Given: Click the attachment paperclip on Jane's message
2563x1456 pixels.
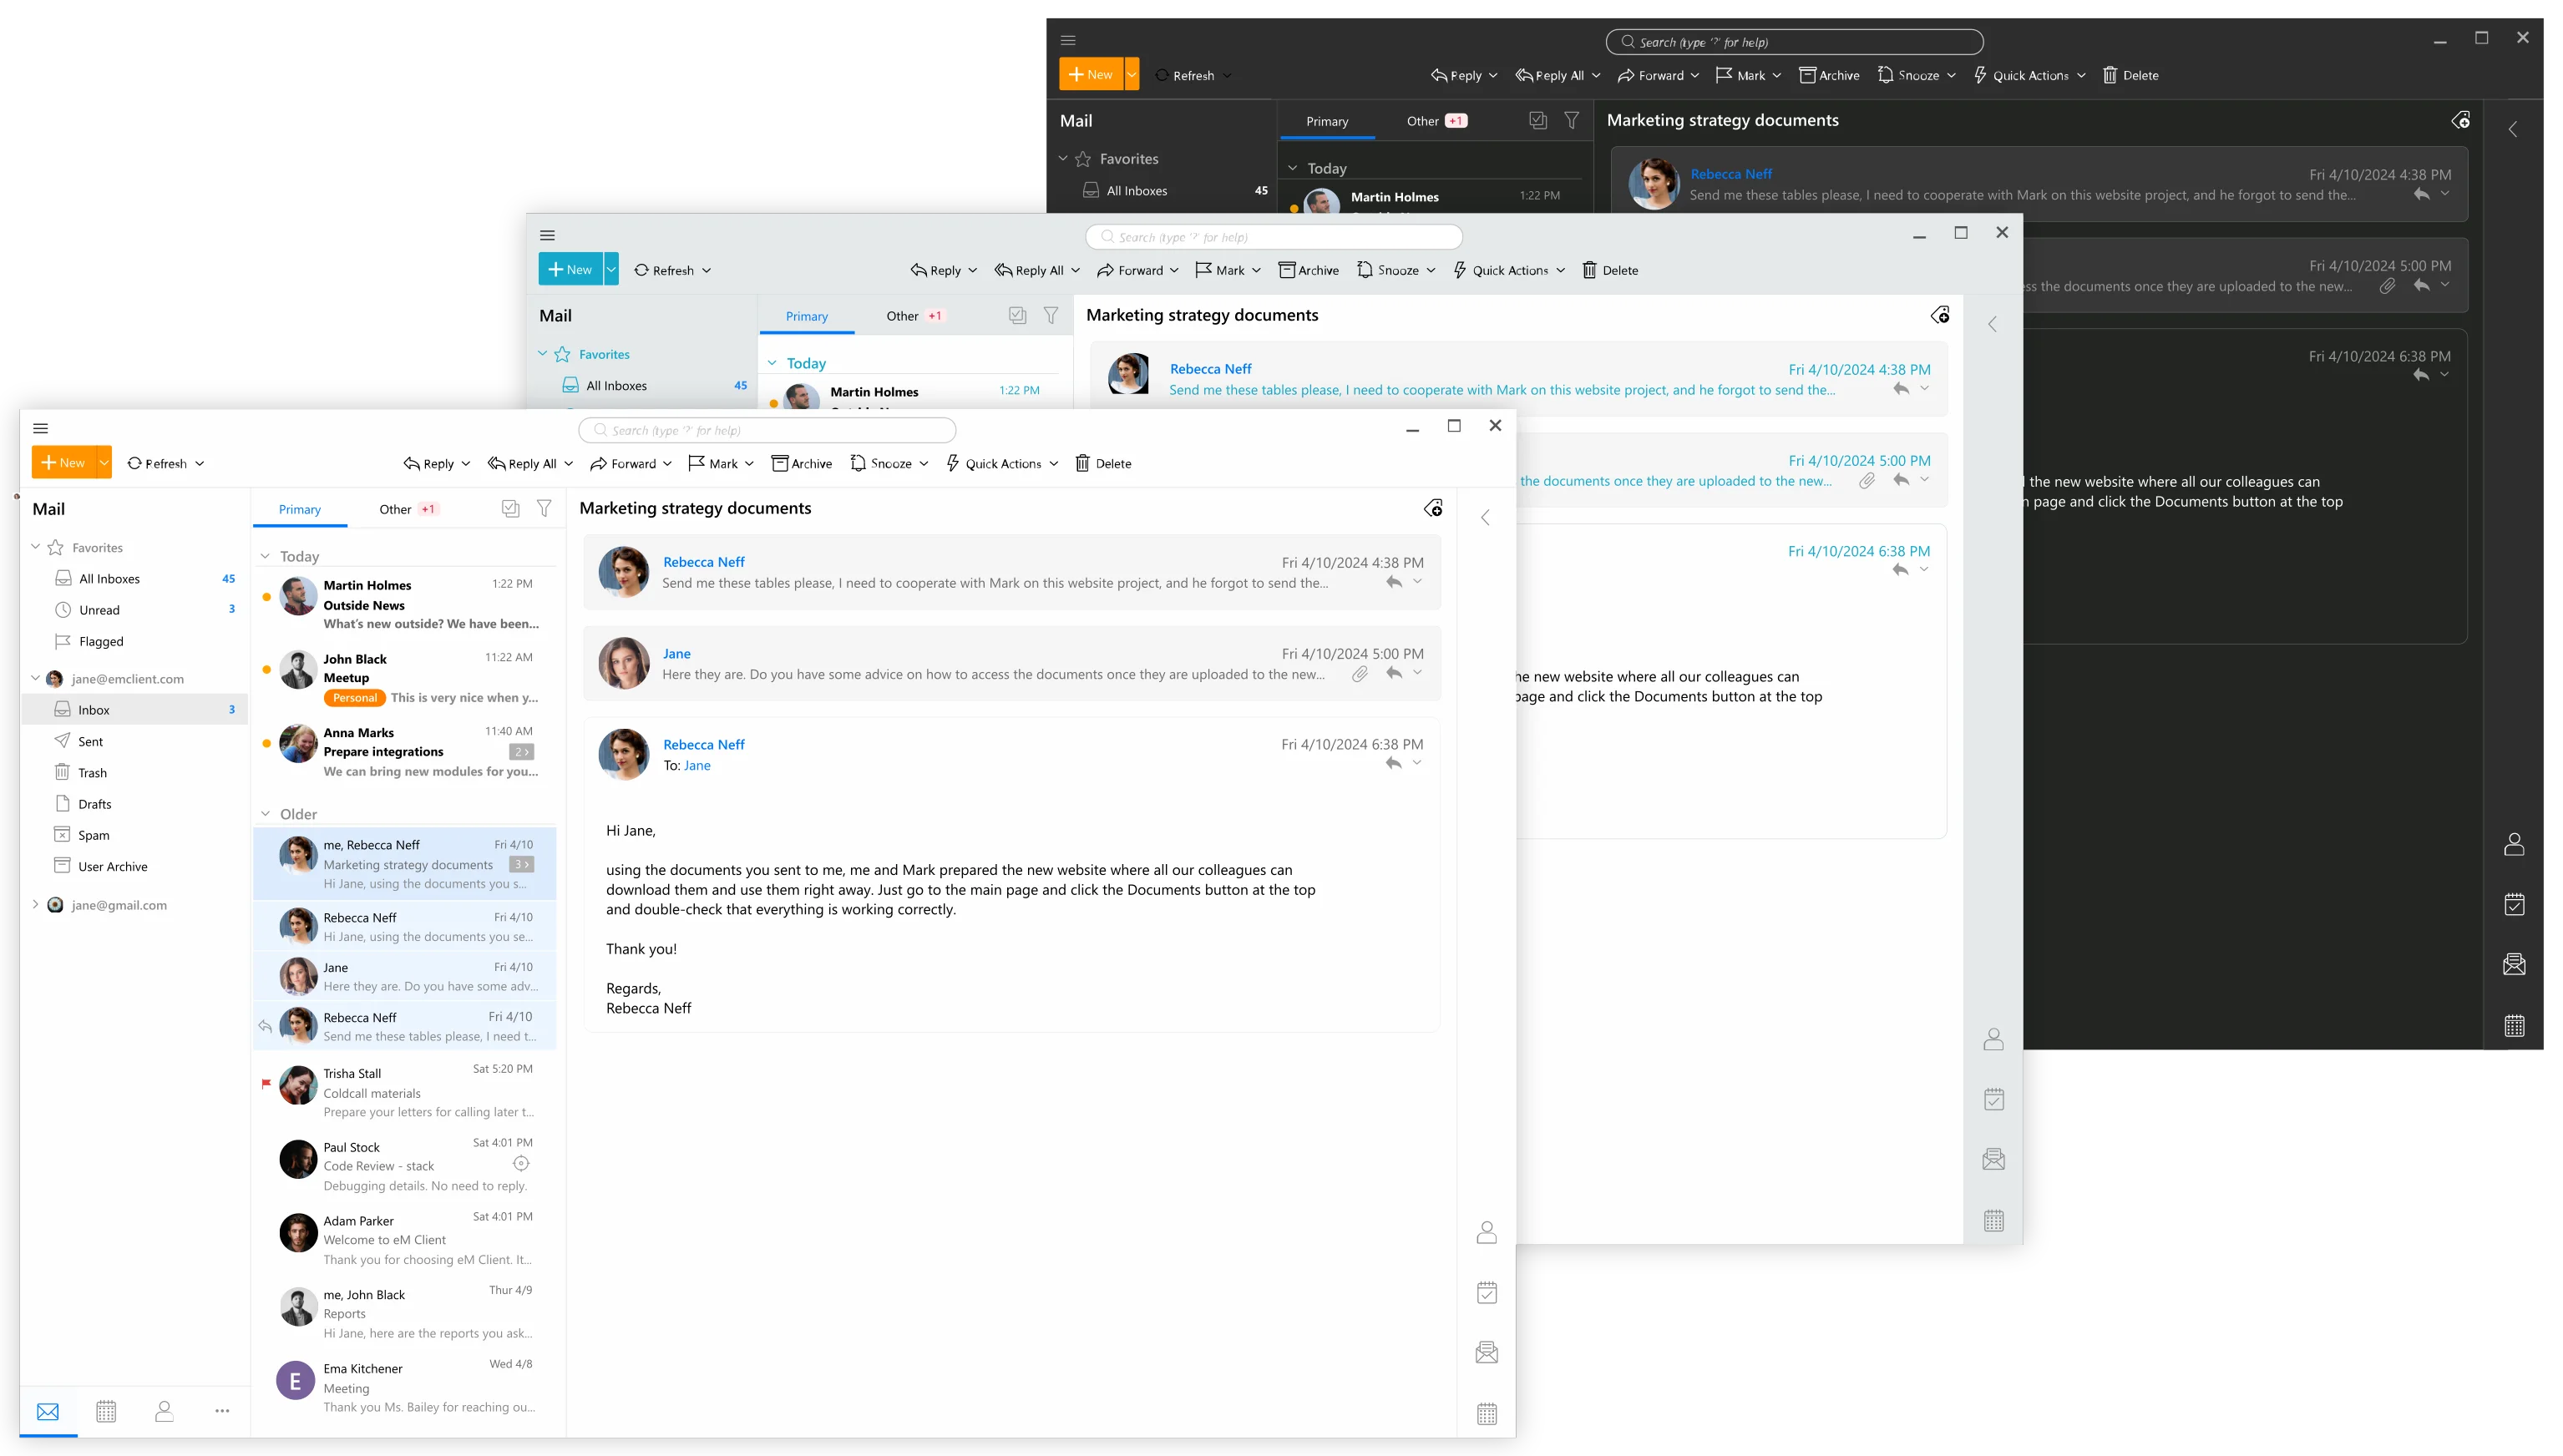Looking at the screenshot, I should tap(1360, 674).
